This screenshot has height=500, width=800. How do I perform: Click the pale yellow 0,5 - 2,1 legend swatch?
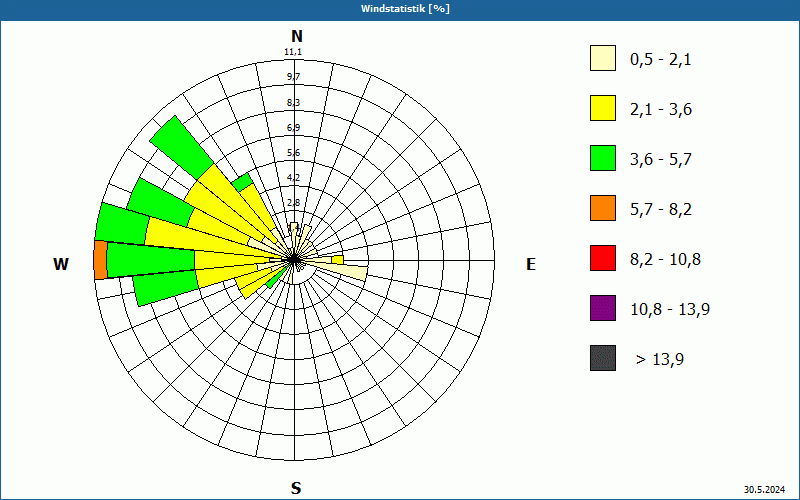click(603, 58)
